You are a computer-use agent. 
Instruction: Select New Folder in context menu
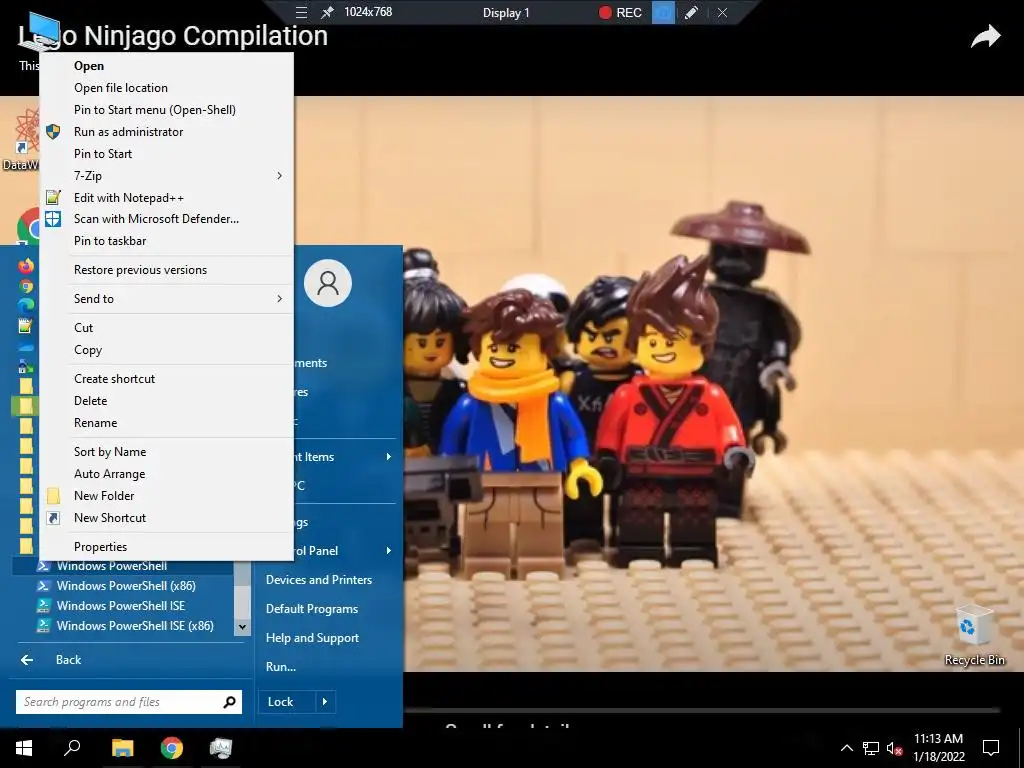(167, 496)
